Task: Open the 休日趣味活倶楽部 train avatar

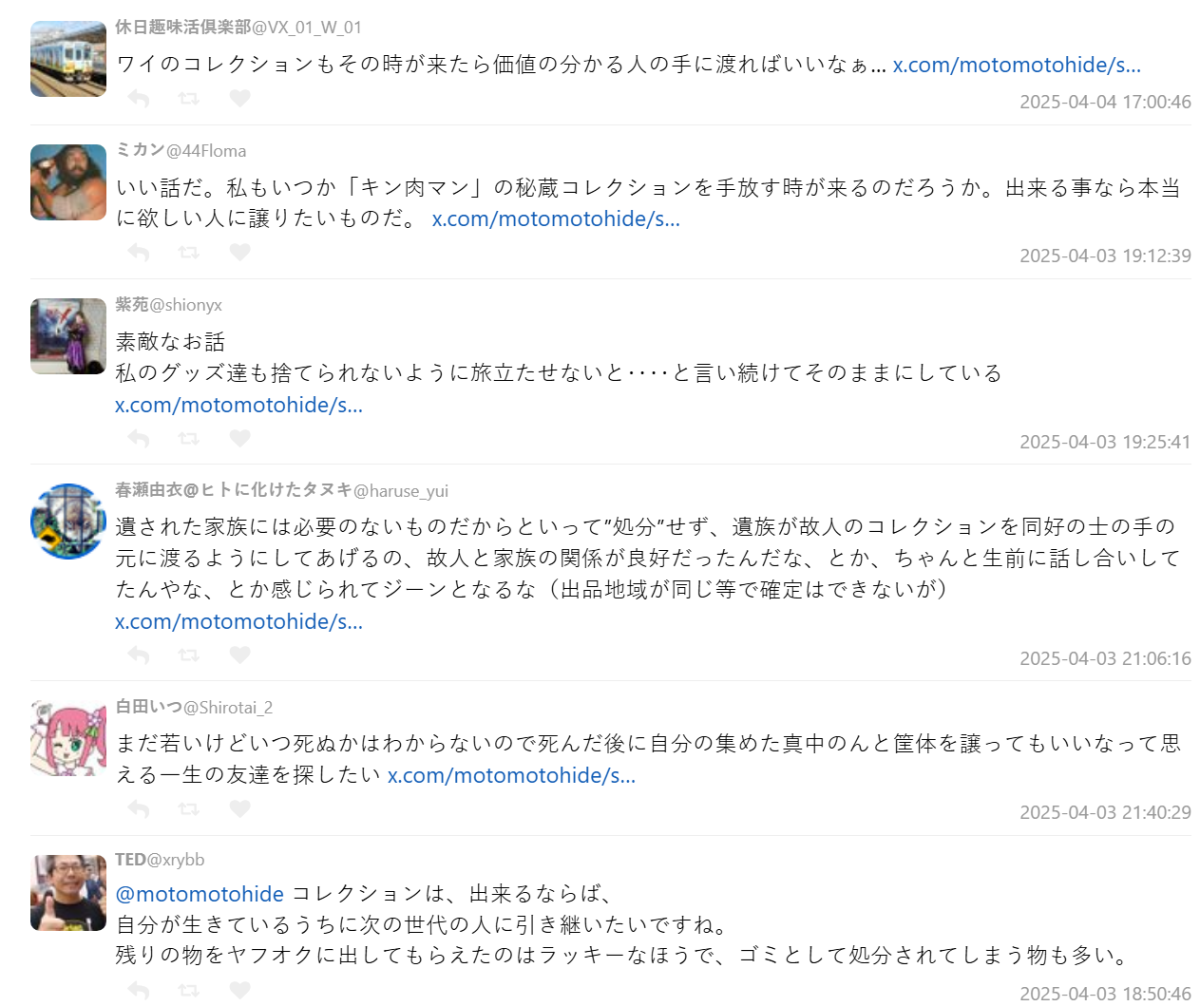Action: 68,58
